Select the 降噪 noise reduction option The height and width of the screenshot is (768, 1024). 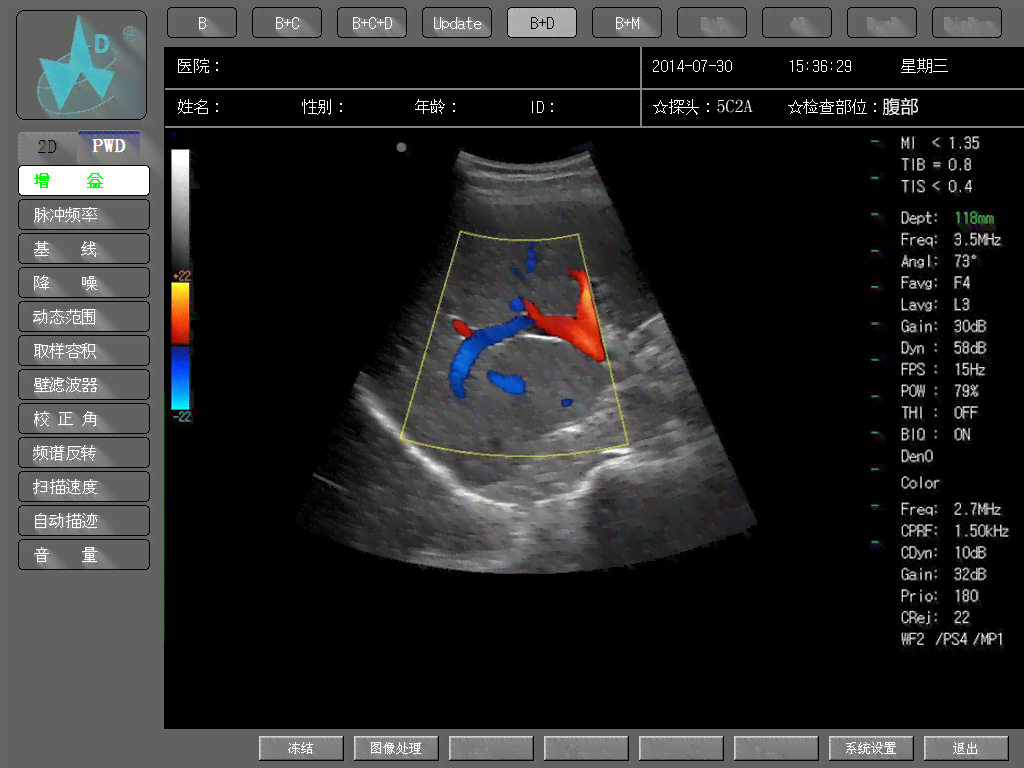point(84,282)
